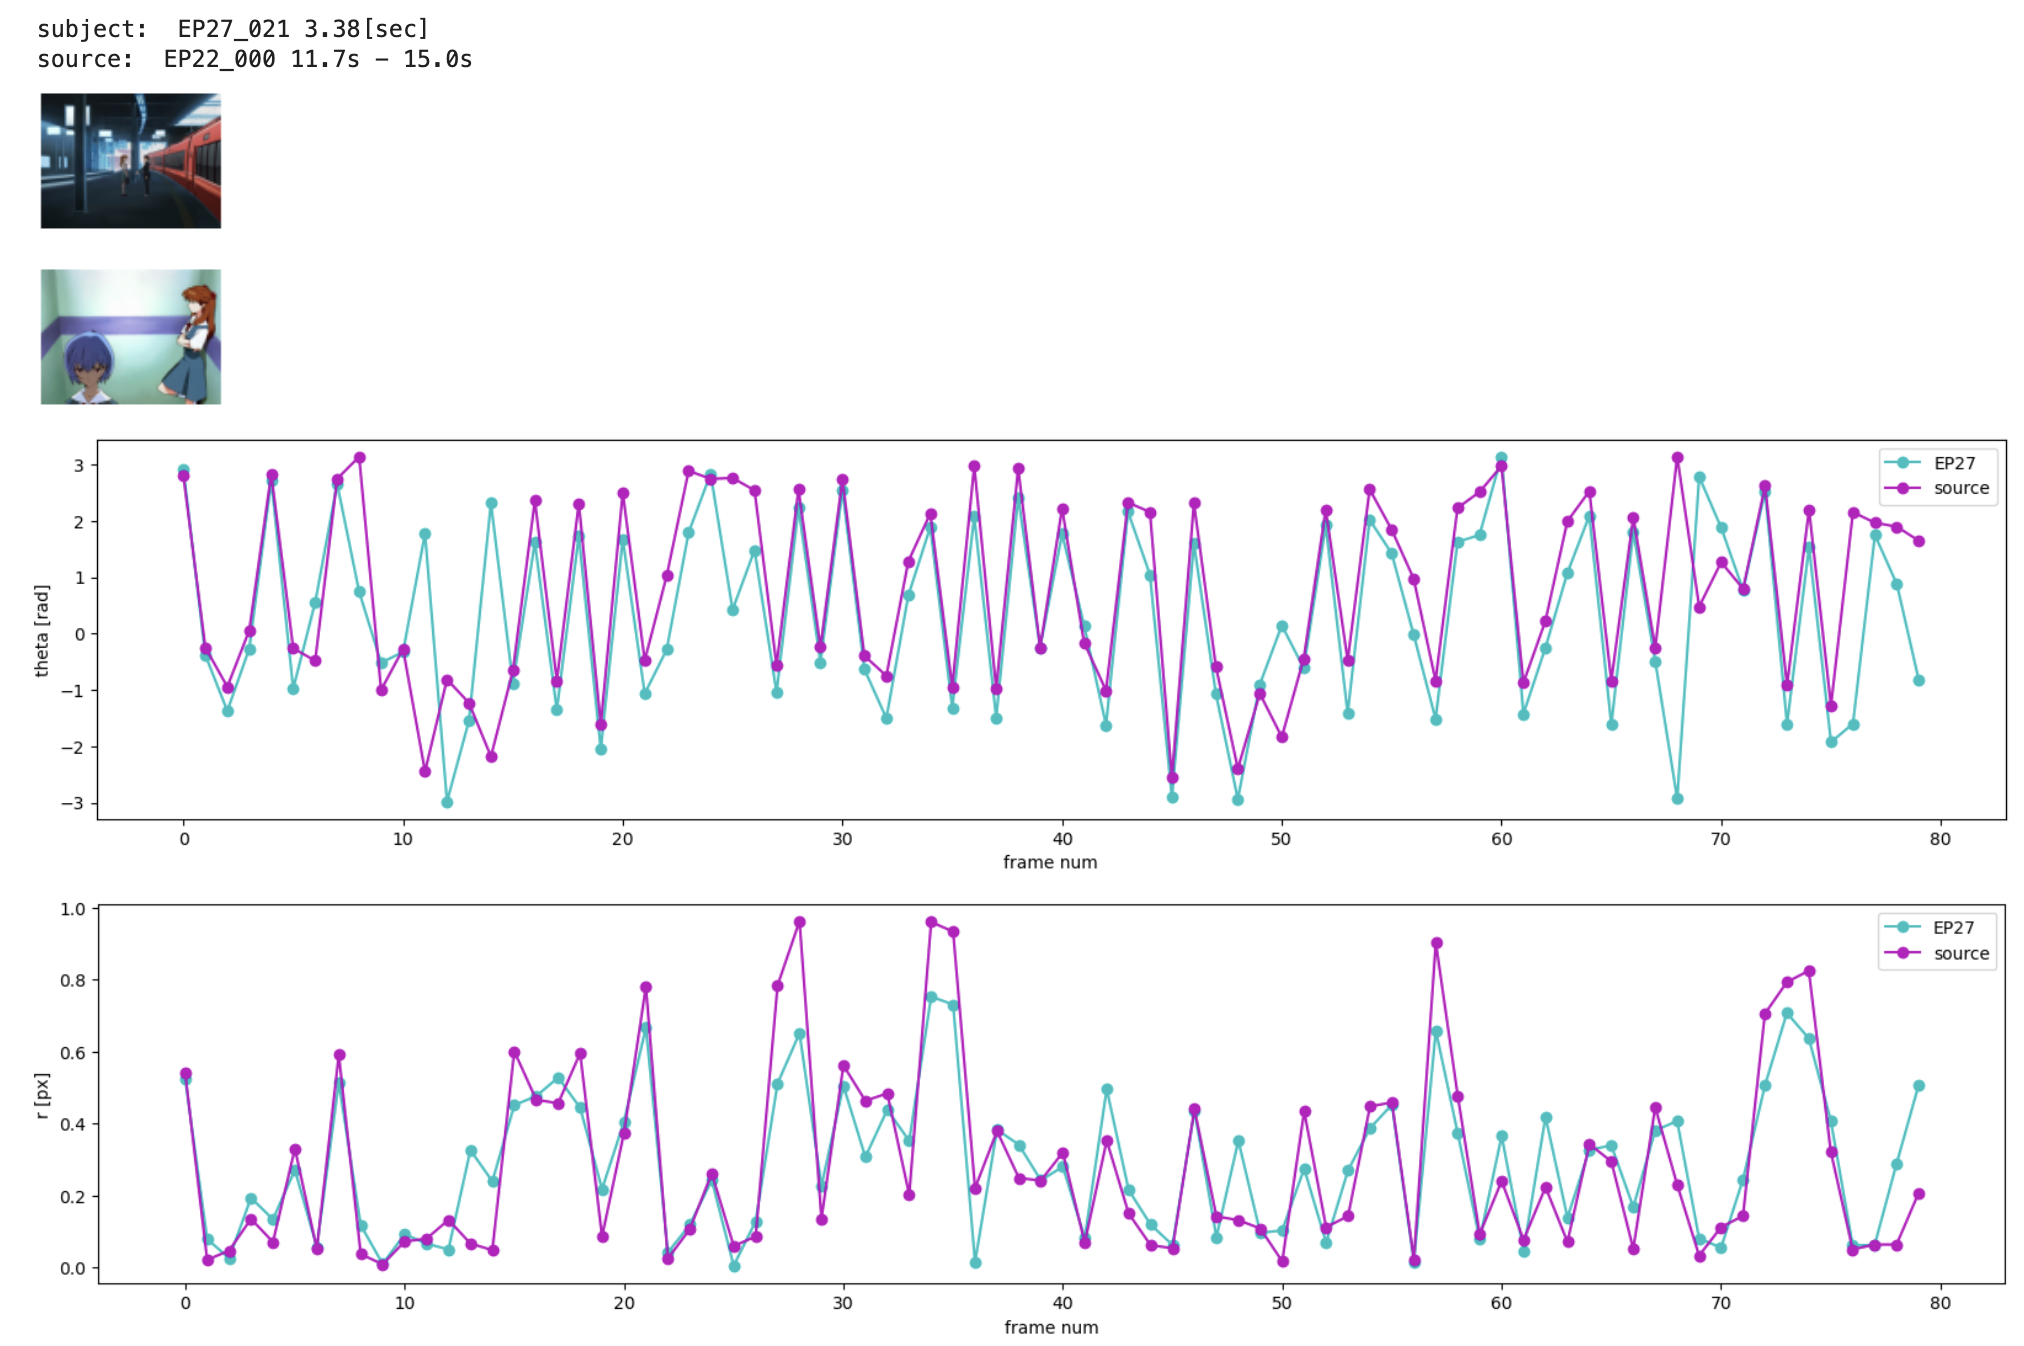
Task: Click the train station thumbnail image
Action: 130,161
